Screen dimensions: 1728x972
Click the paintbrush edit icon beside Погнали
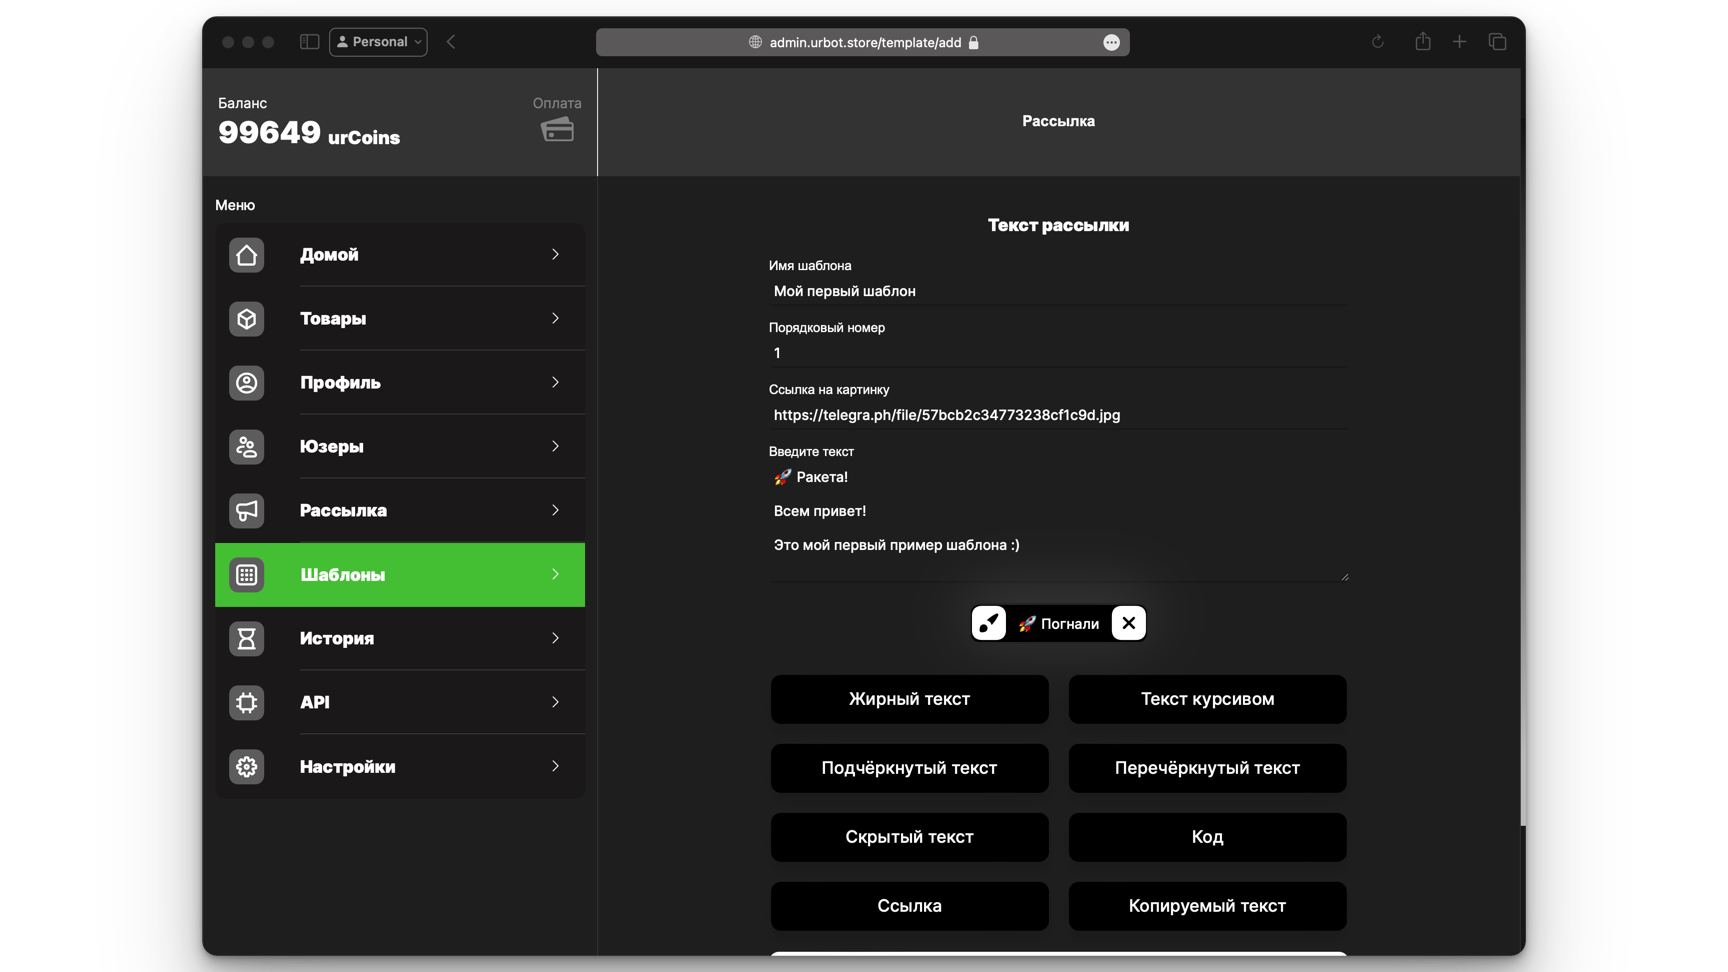[988, 623]
